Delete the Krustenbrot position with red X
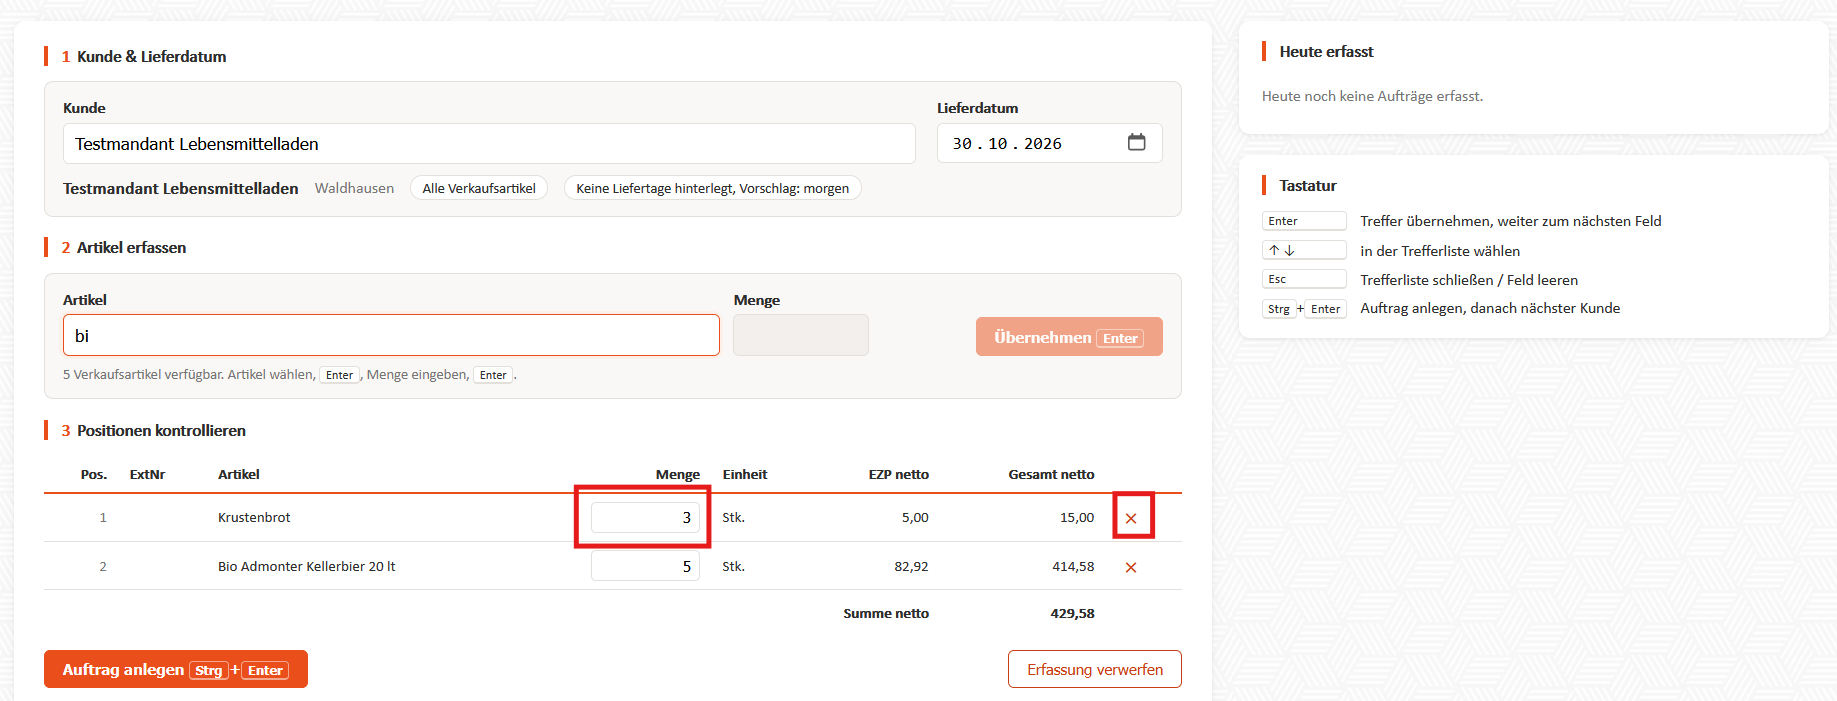Image resolution: width=1837 pixels, height=701 pixels. click(1131, 518)
